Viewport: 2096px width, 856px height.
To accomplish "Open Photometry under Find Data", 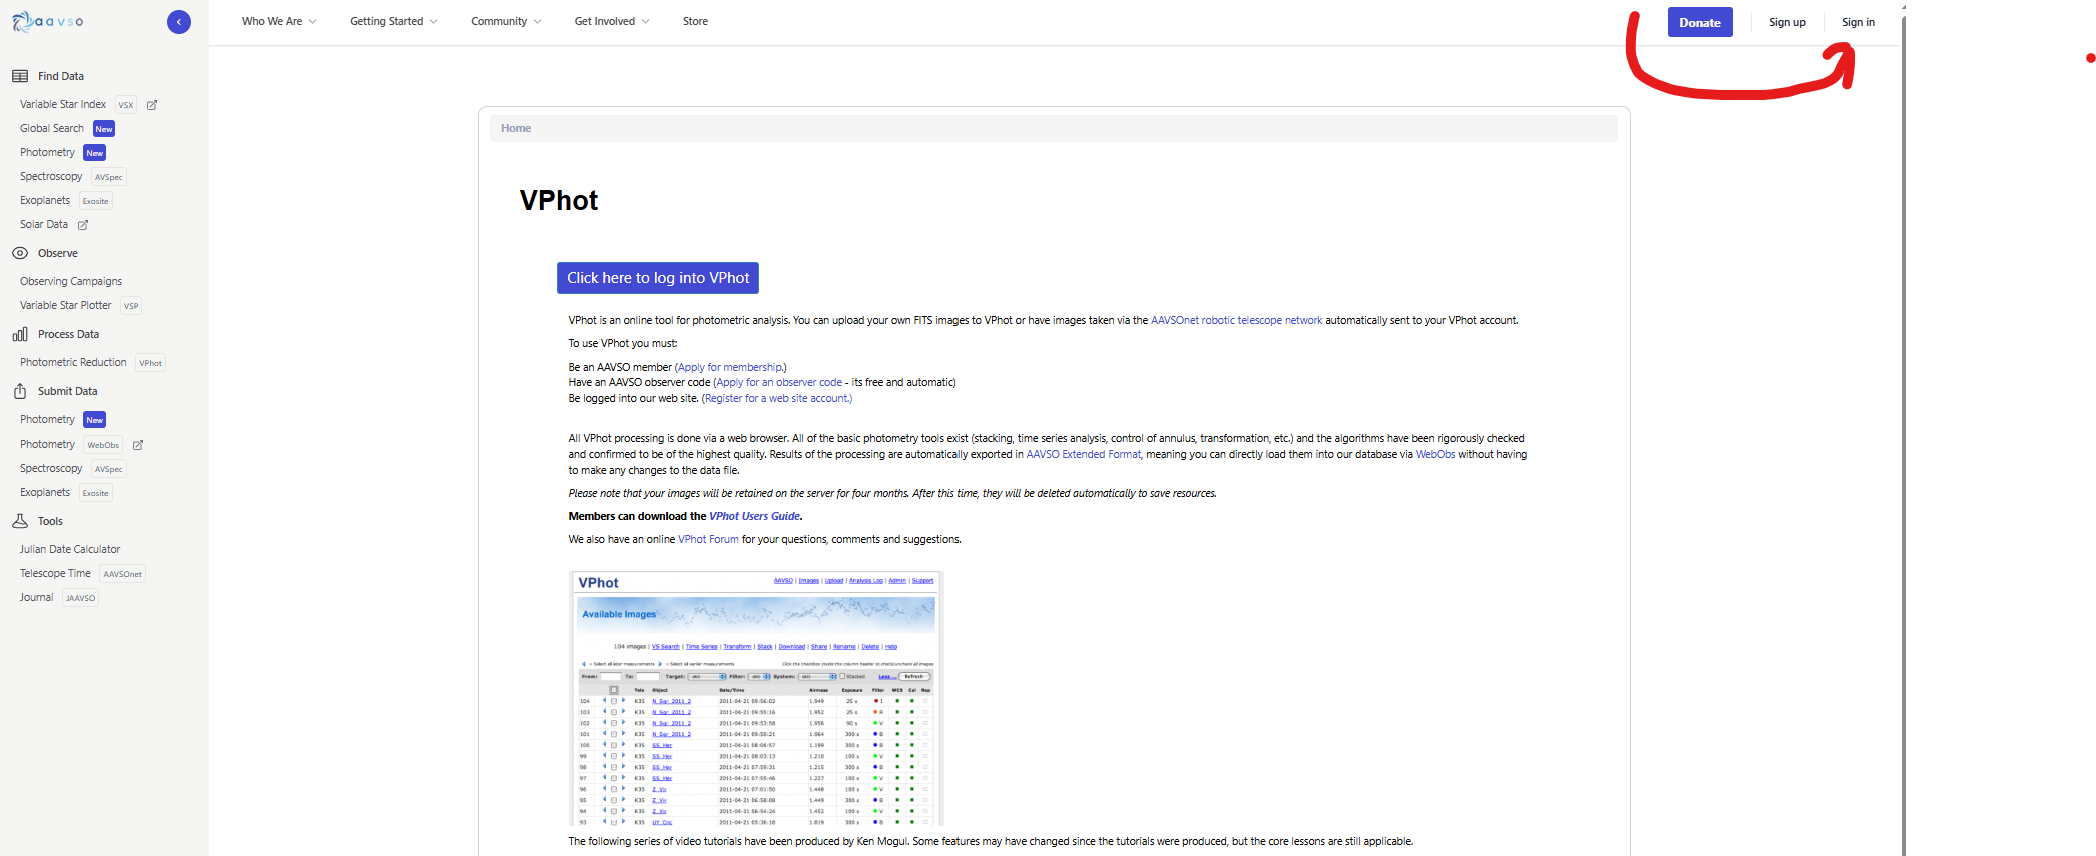I will point(47,152).
